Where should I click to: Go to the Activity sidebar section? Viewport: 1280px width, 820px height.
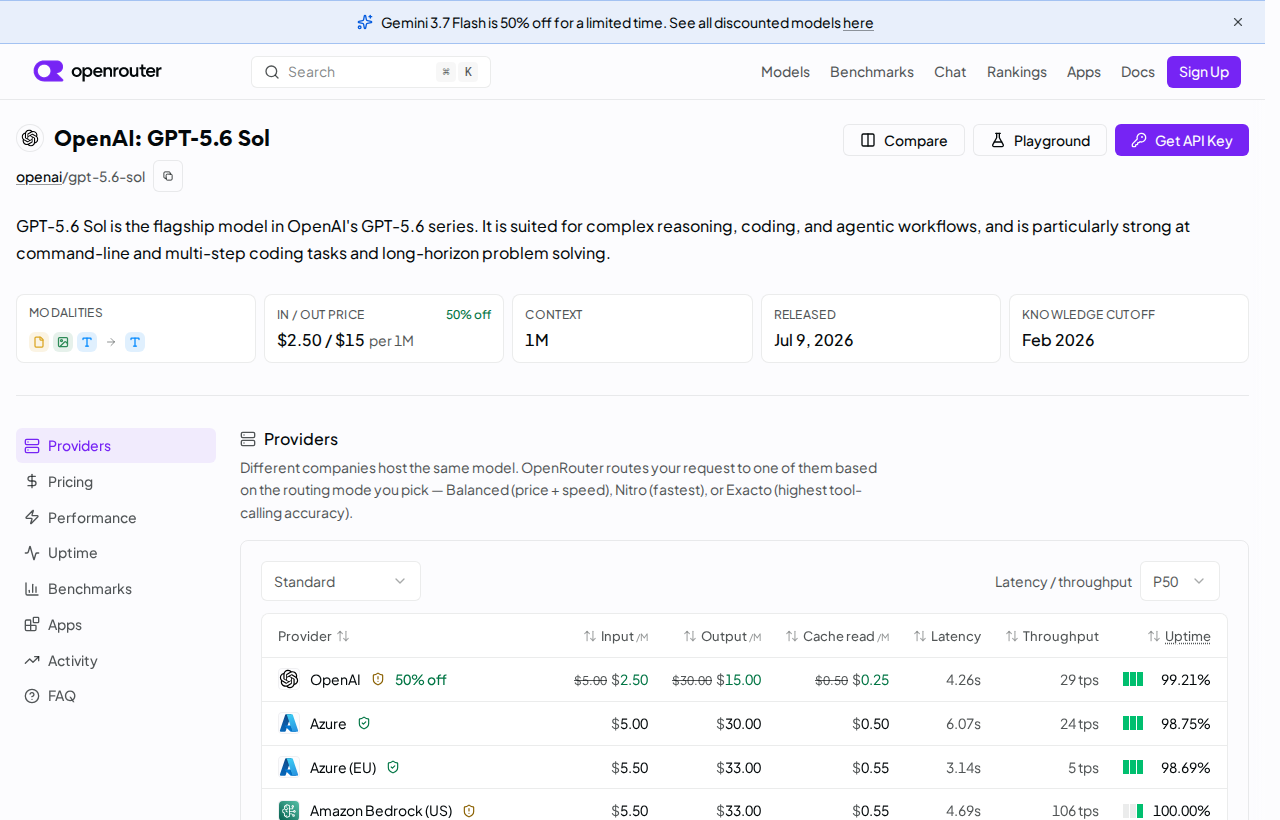click(x=116, y=661)
